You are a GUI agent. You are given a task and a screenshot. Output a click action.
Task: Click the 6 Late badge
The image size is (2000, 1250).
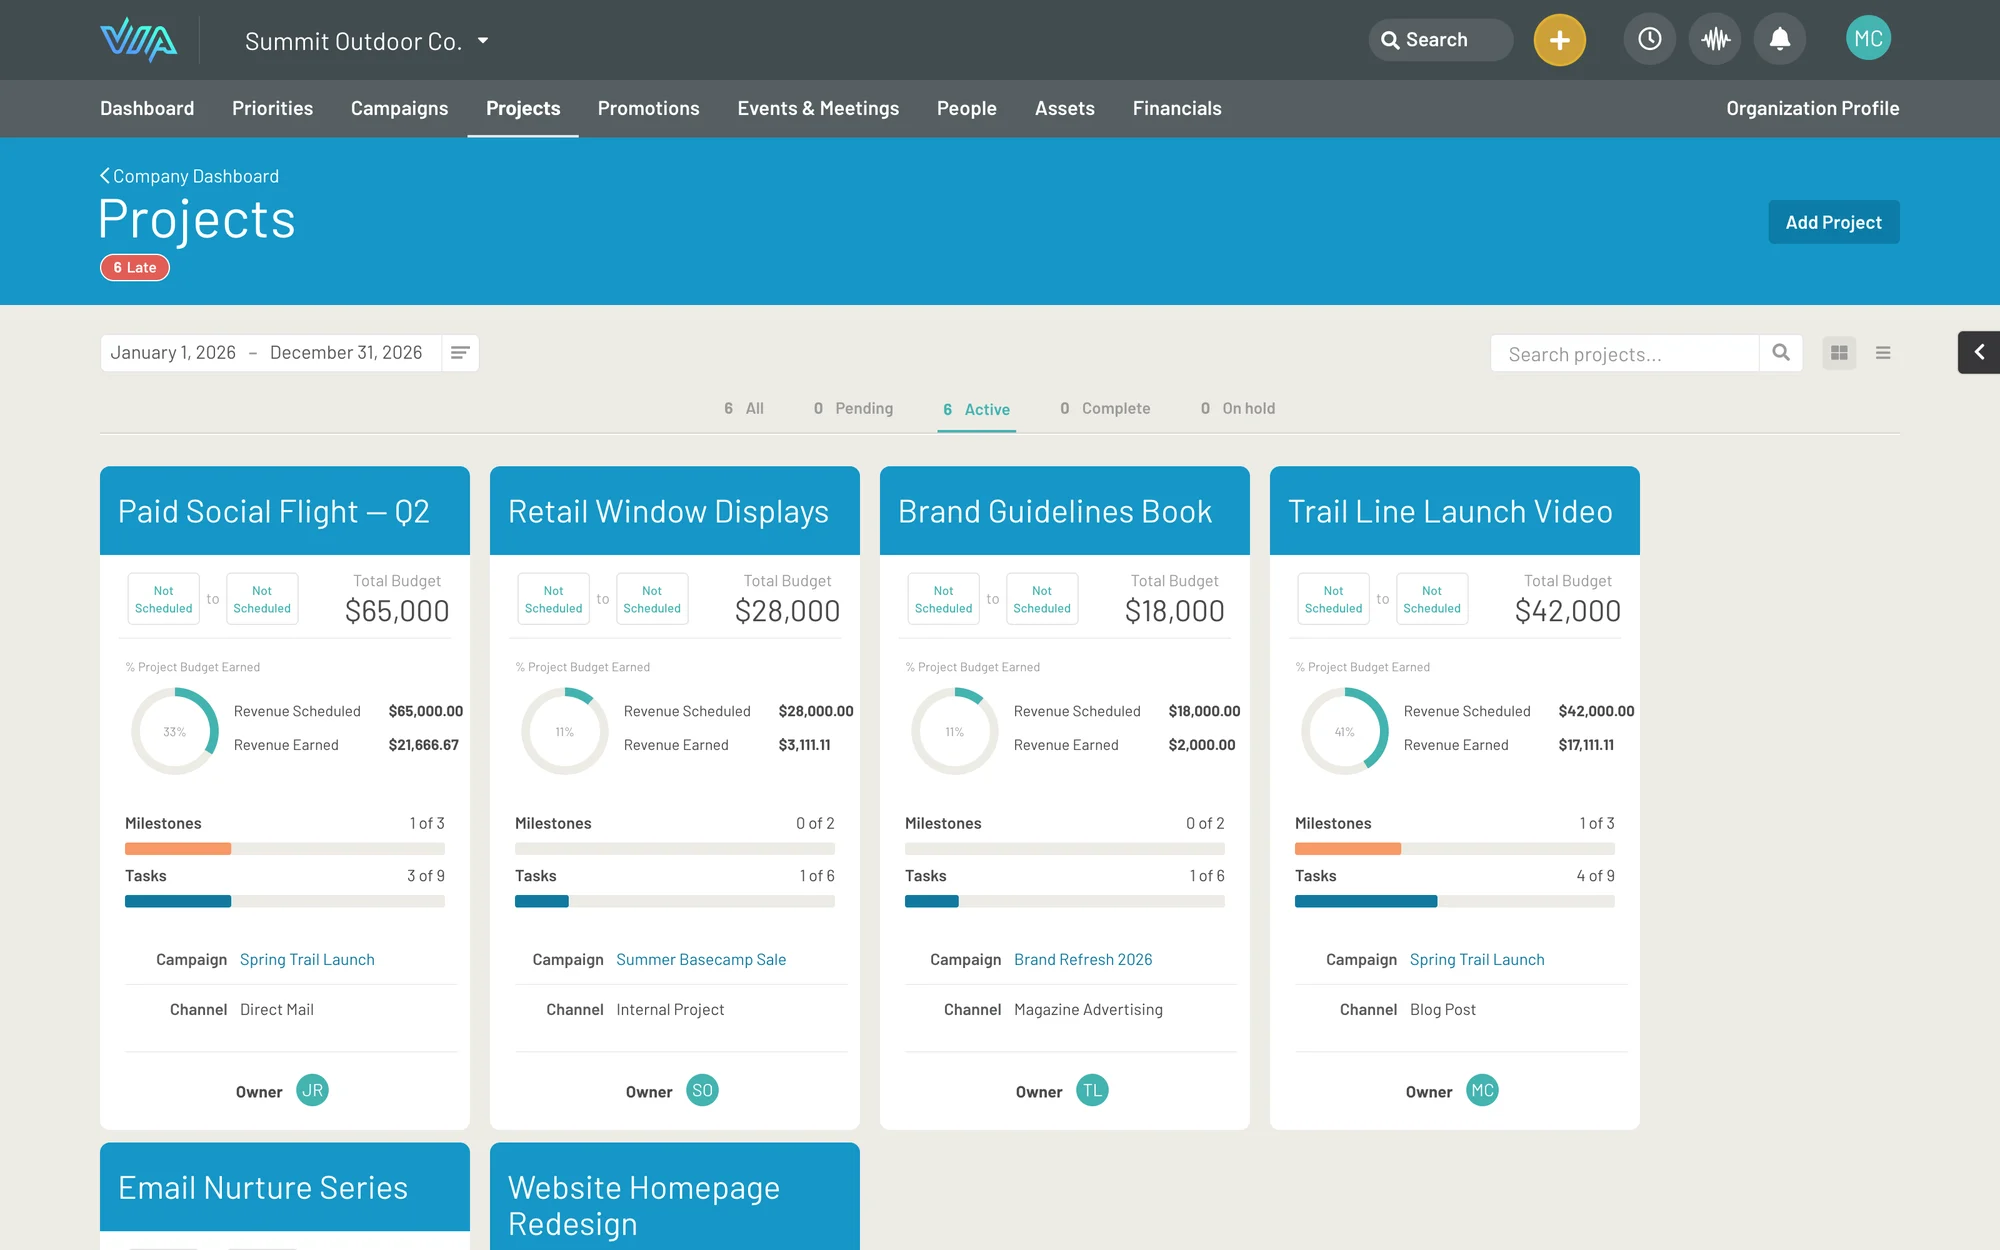(135, 267)
